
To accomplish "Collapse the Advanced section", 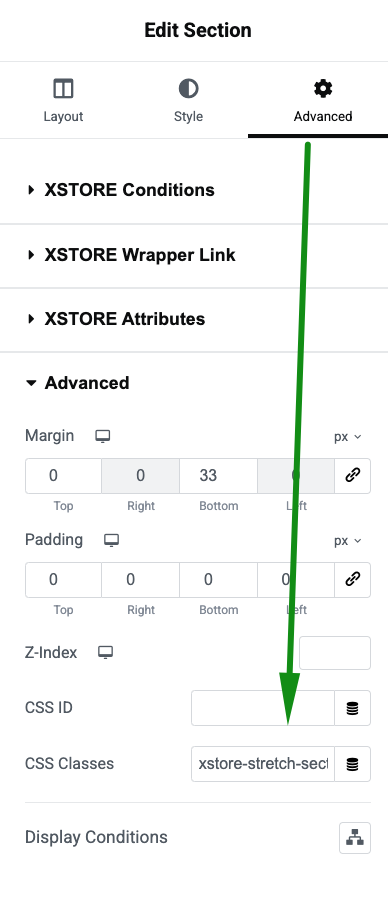I will (77, 383).
